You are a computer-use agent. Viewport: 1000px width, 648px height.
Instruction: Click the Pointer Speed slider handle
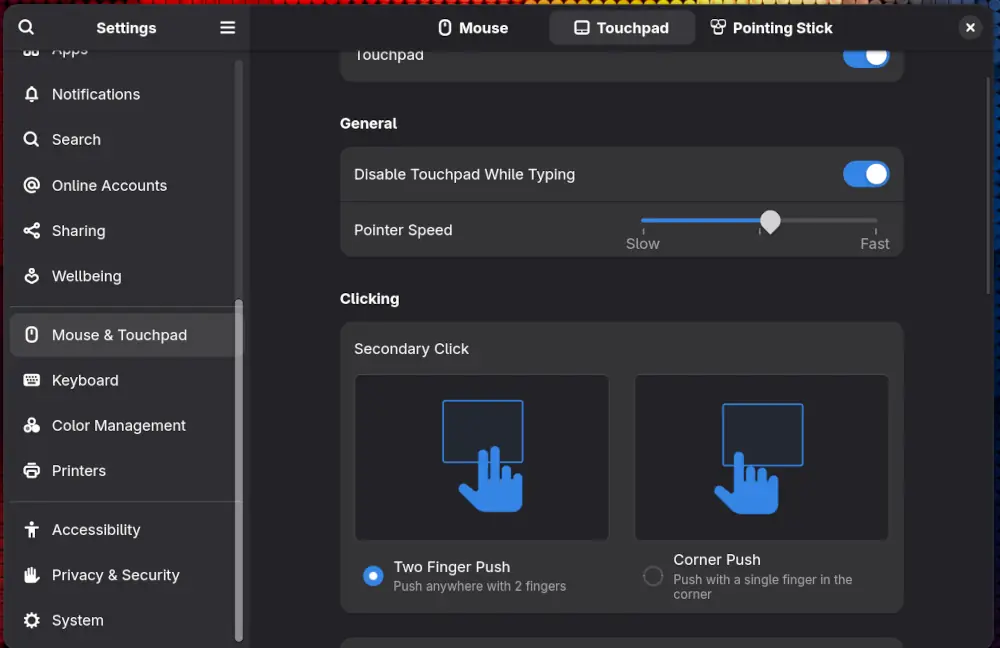[770, 222]
